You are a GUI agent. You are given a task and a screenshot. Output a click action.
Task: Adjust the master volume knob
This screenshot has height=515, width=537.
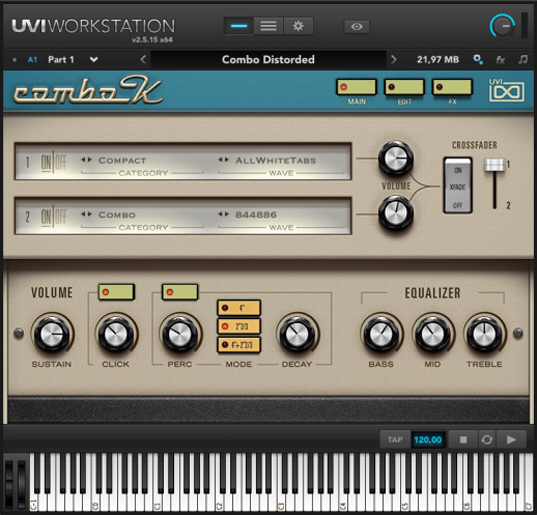tap(502, 26)
